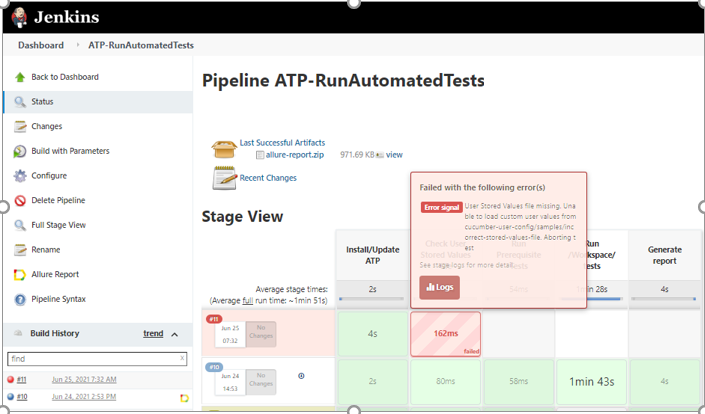The width and height of the screenshot is (705, 414).
Task: Click the #10 badge in Stage View
Action: 214,367
